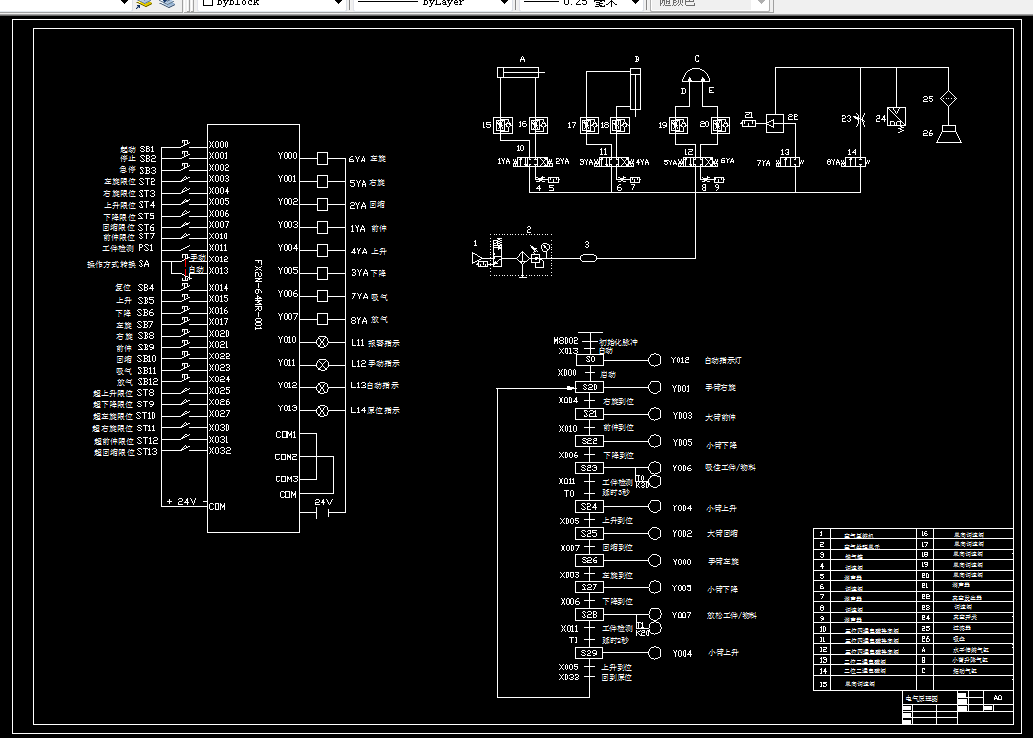Select the air treatment unit 2

coord(521,255)
